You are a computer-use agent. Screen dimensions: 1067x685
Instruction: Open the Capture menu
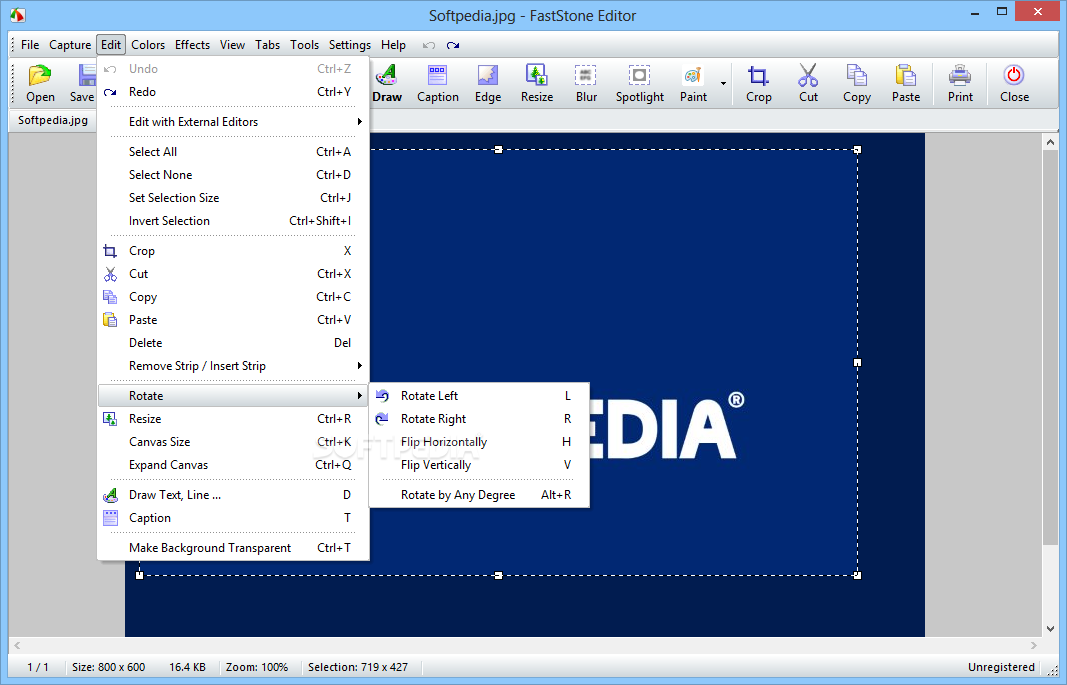(70, 45)
